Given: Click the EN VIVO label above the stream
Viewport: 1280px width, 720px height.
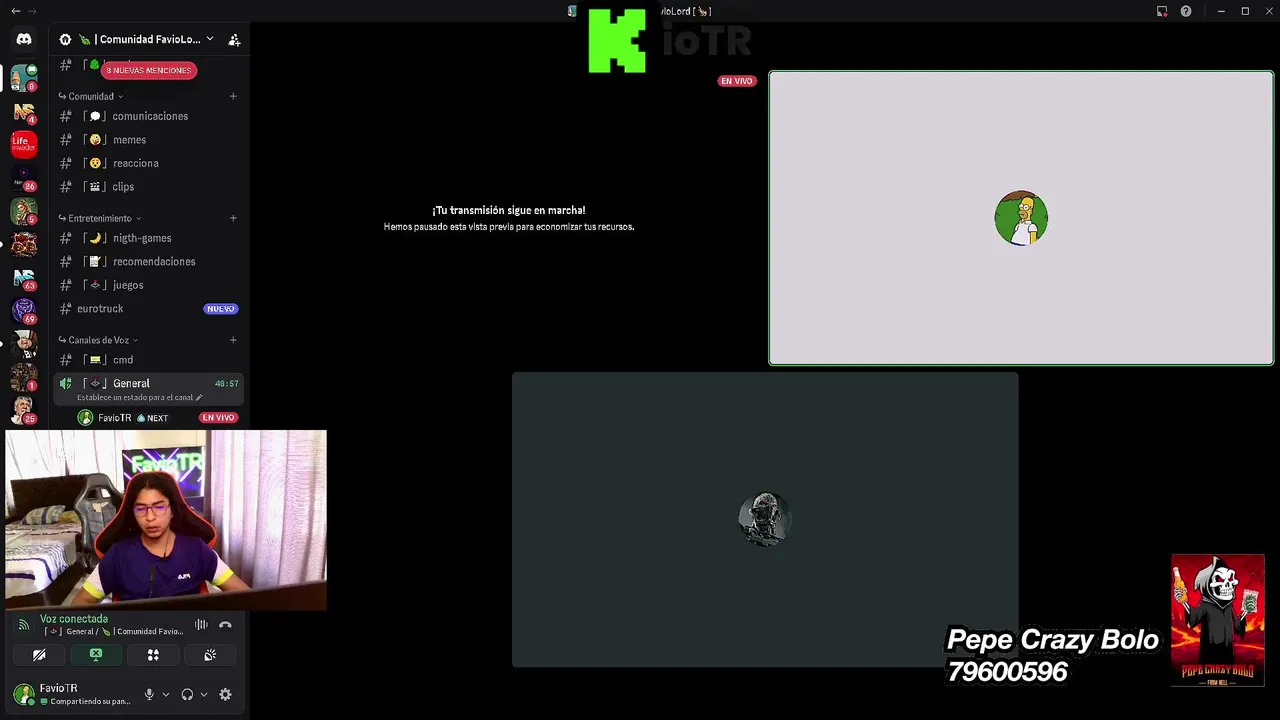Looking at the screenshot, I should (736, 81).
